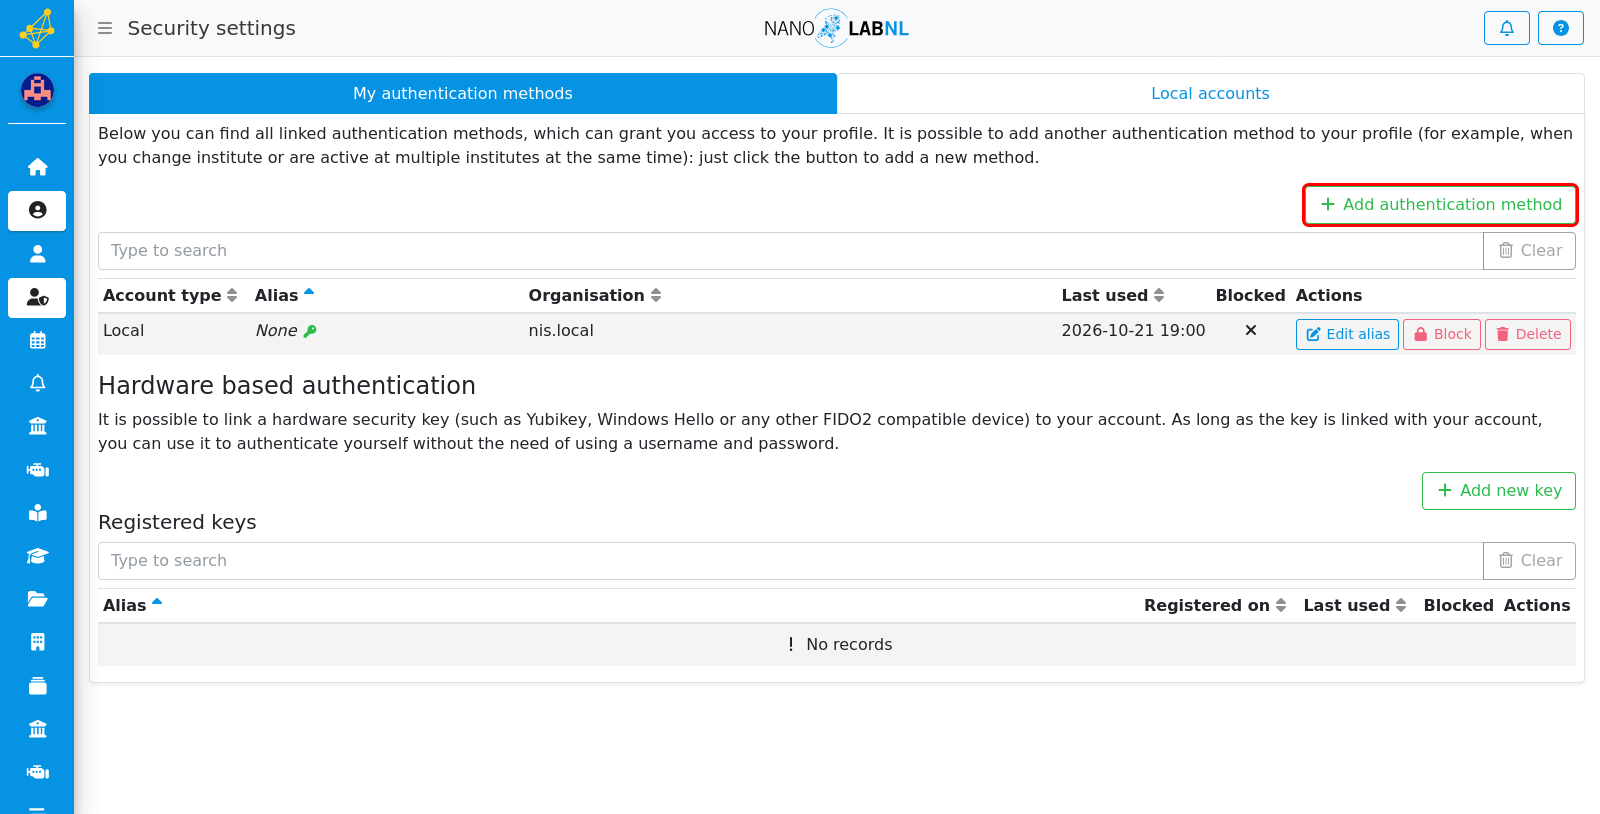Switch to Local accounts tab

click(1210, 93)
